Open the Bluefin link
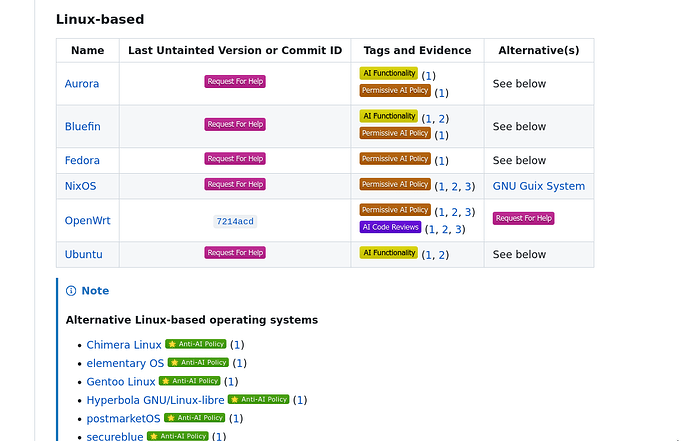The width and height of the screenshot is (690, 441). pos(83,126)
